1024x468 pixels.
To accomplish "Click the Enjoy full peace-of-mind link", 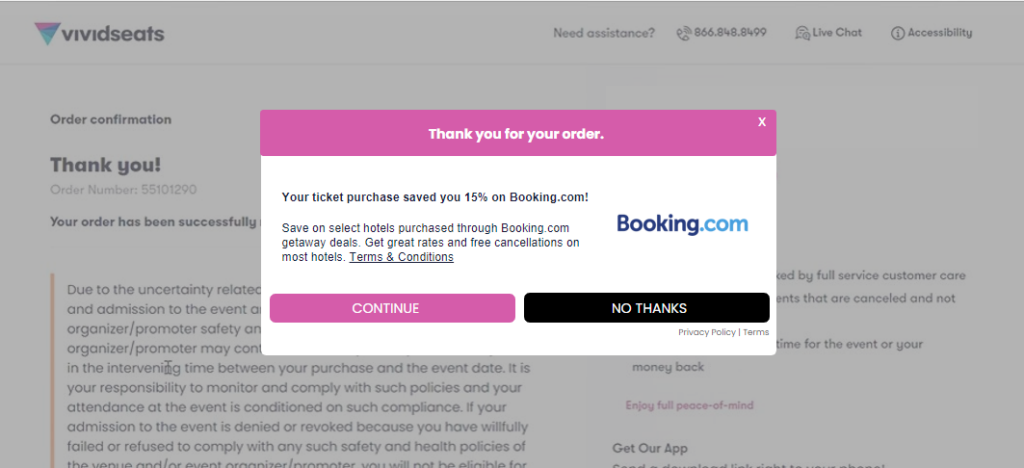I will [689, 405].
